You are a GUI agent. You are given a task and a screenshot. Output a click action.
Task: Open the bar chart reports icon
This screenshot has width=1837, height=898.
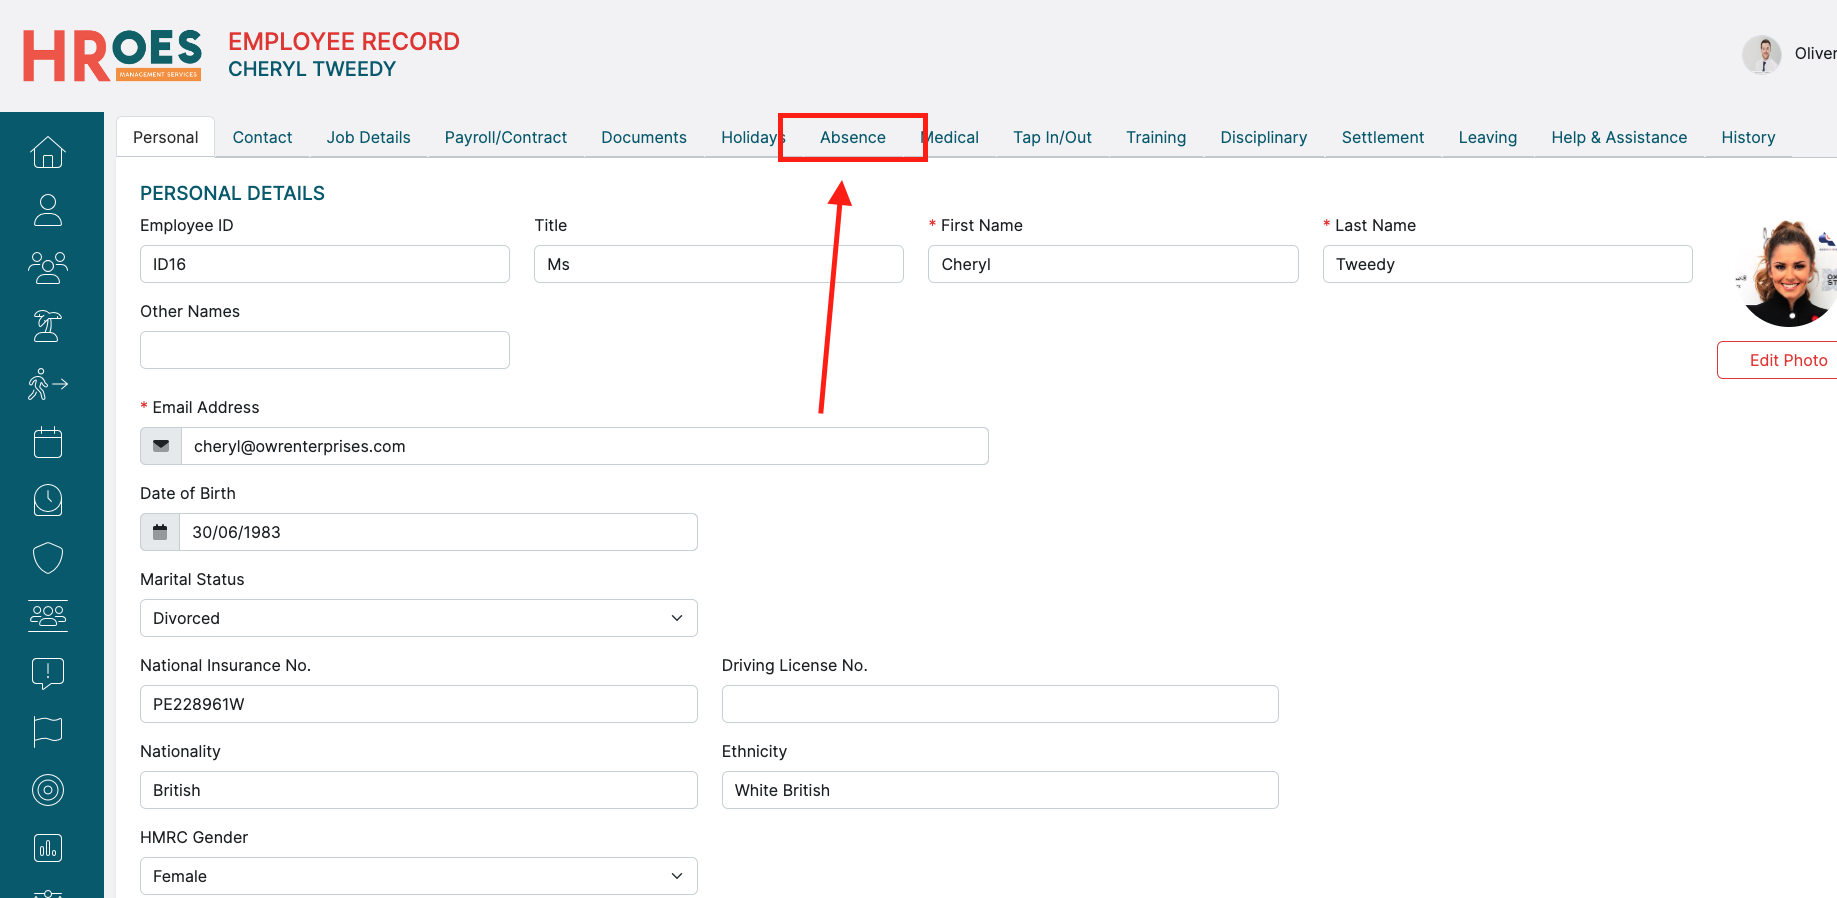(48, 848)
